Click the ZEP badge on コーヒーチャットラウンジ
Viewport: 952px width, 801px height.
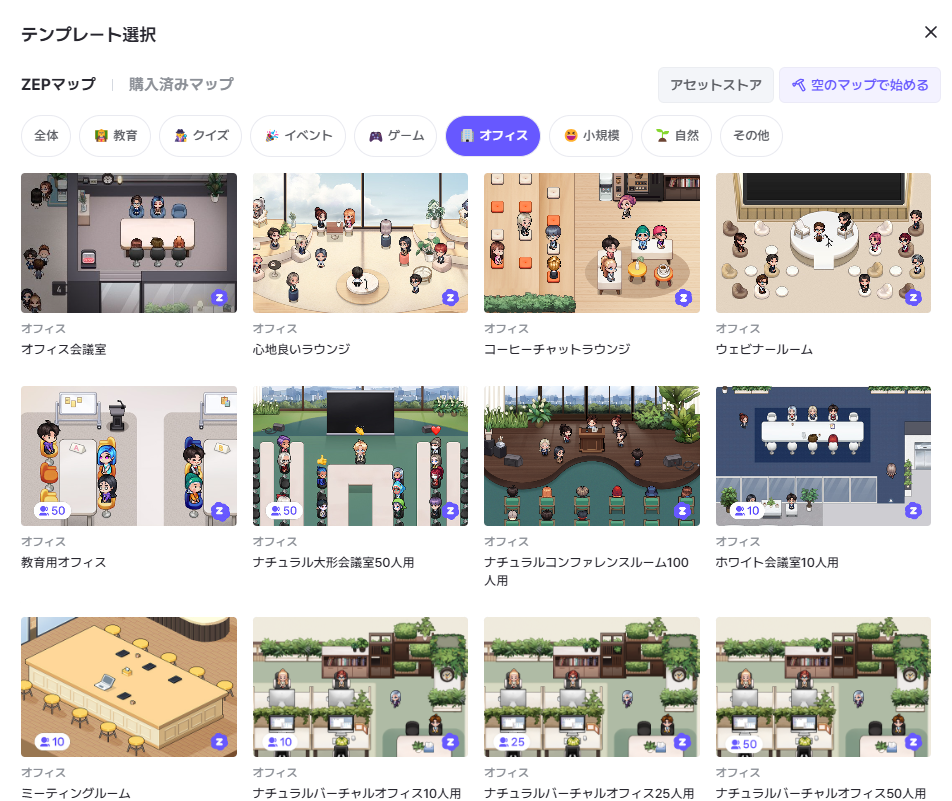683,298
